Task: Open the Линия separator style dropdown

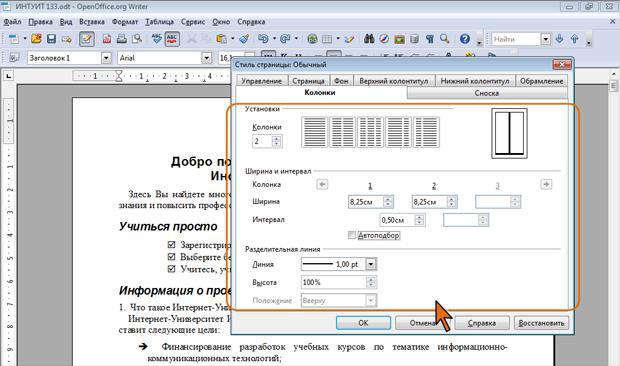Action: coord(370,264)
